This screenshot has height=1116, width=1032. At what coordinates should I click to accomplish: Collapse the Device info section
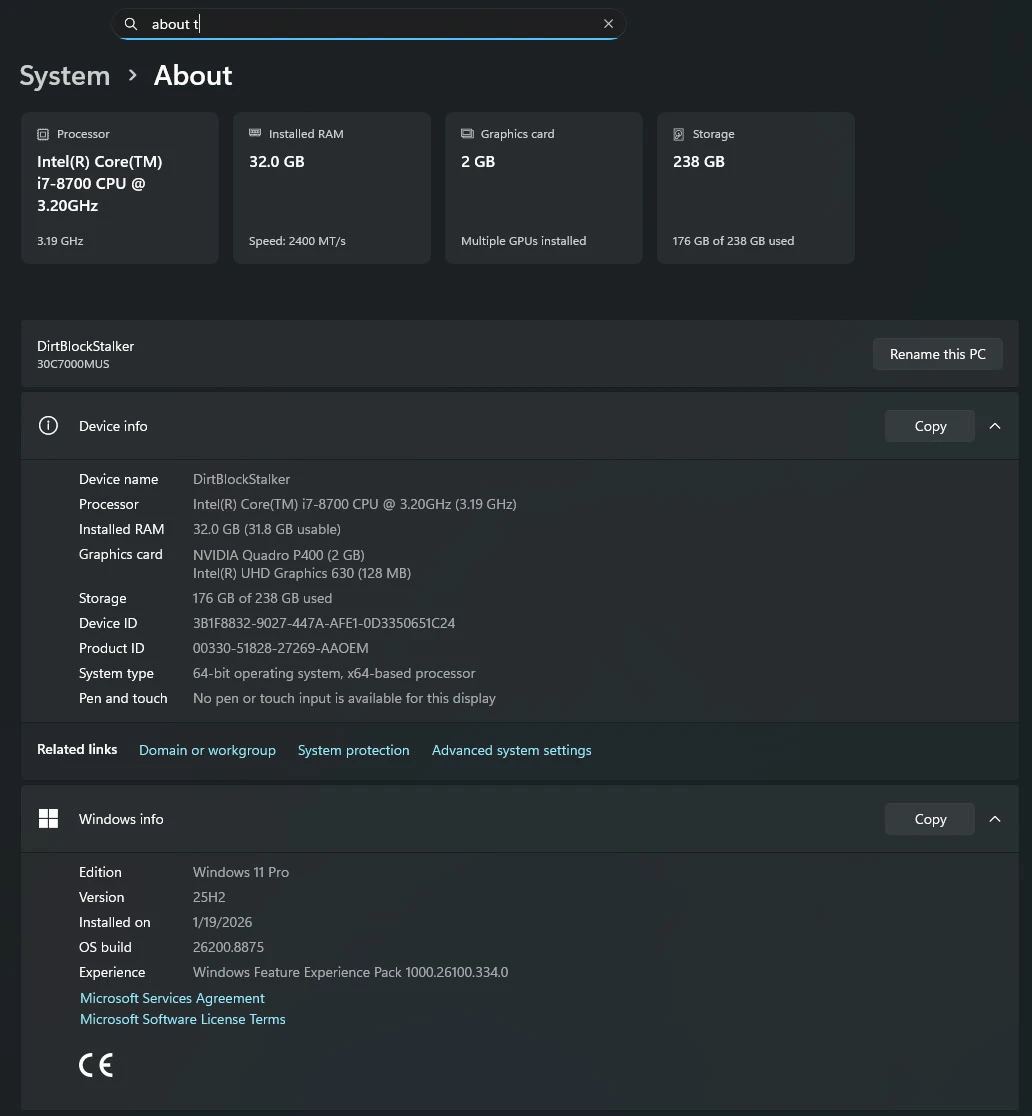click(x=995, y=426)
